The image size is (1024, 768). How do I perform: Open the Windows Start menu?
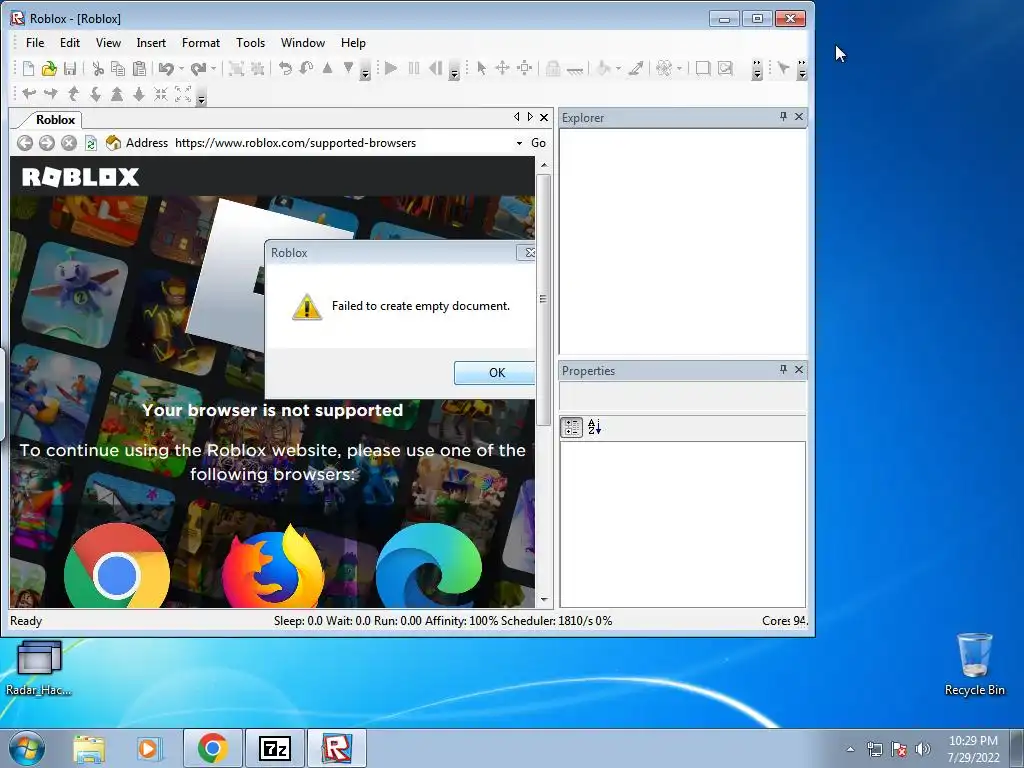coord(26,748)
